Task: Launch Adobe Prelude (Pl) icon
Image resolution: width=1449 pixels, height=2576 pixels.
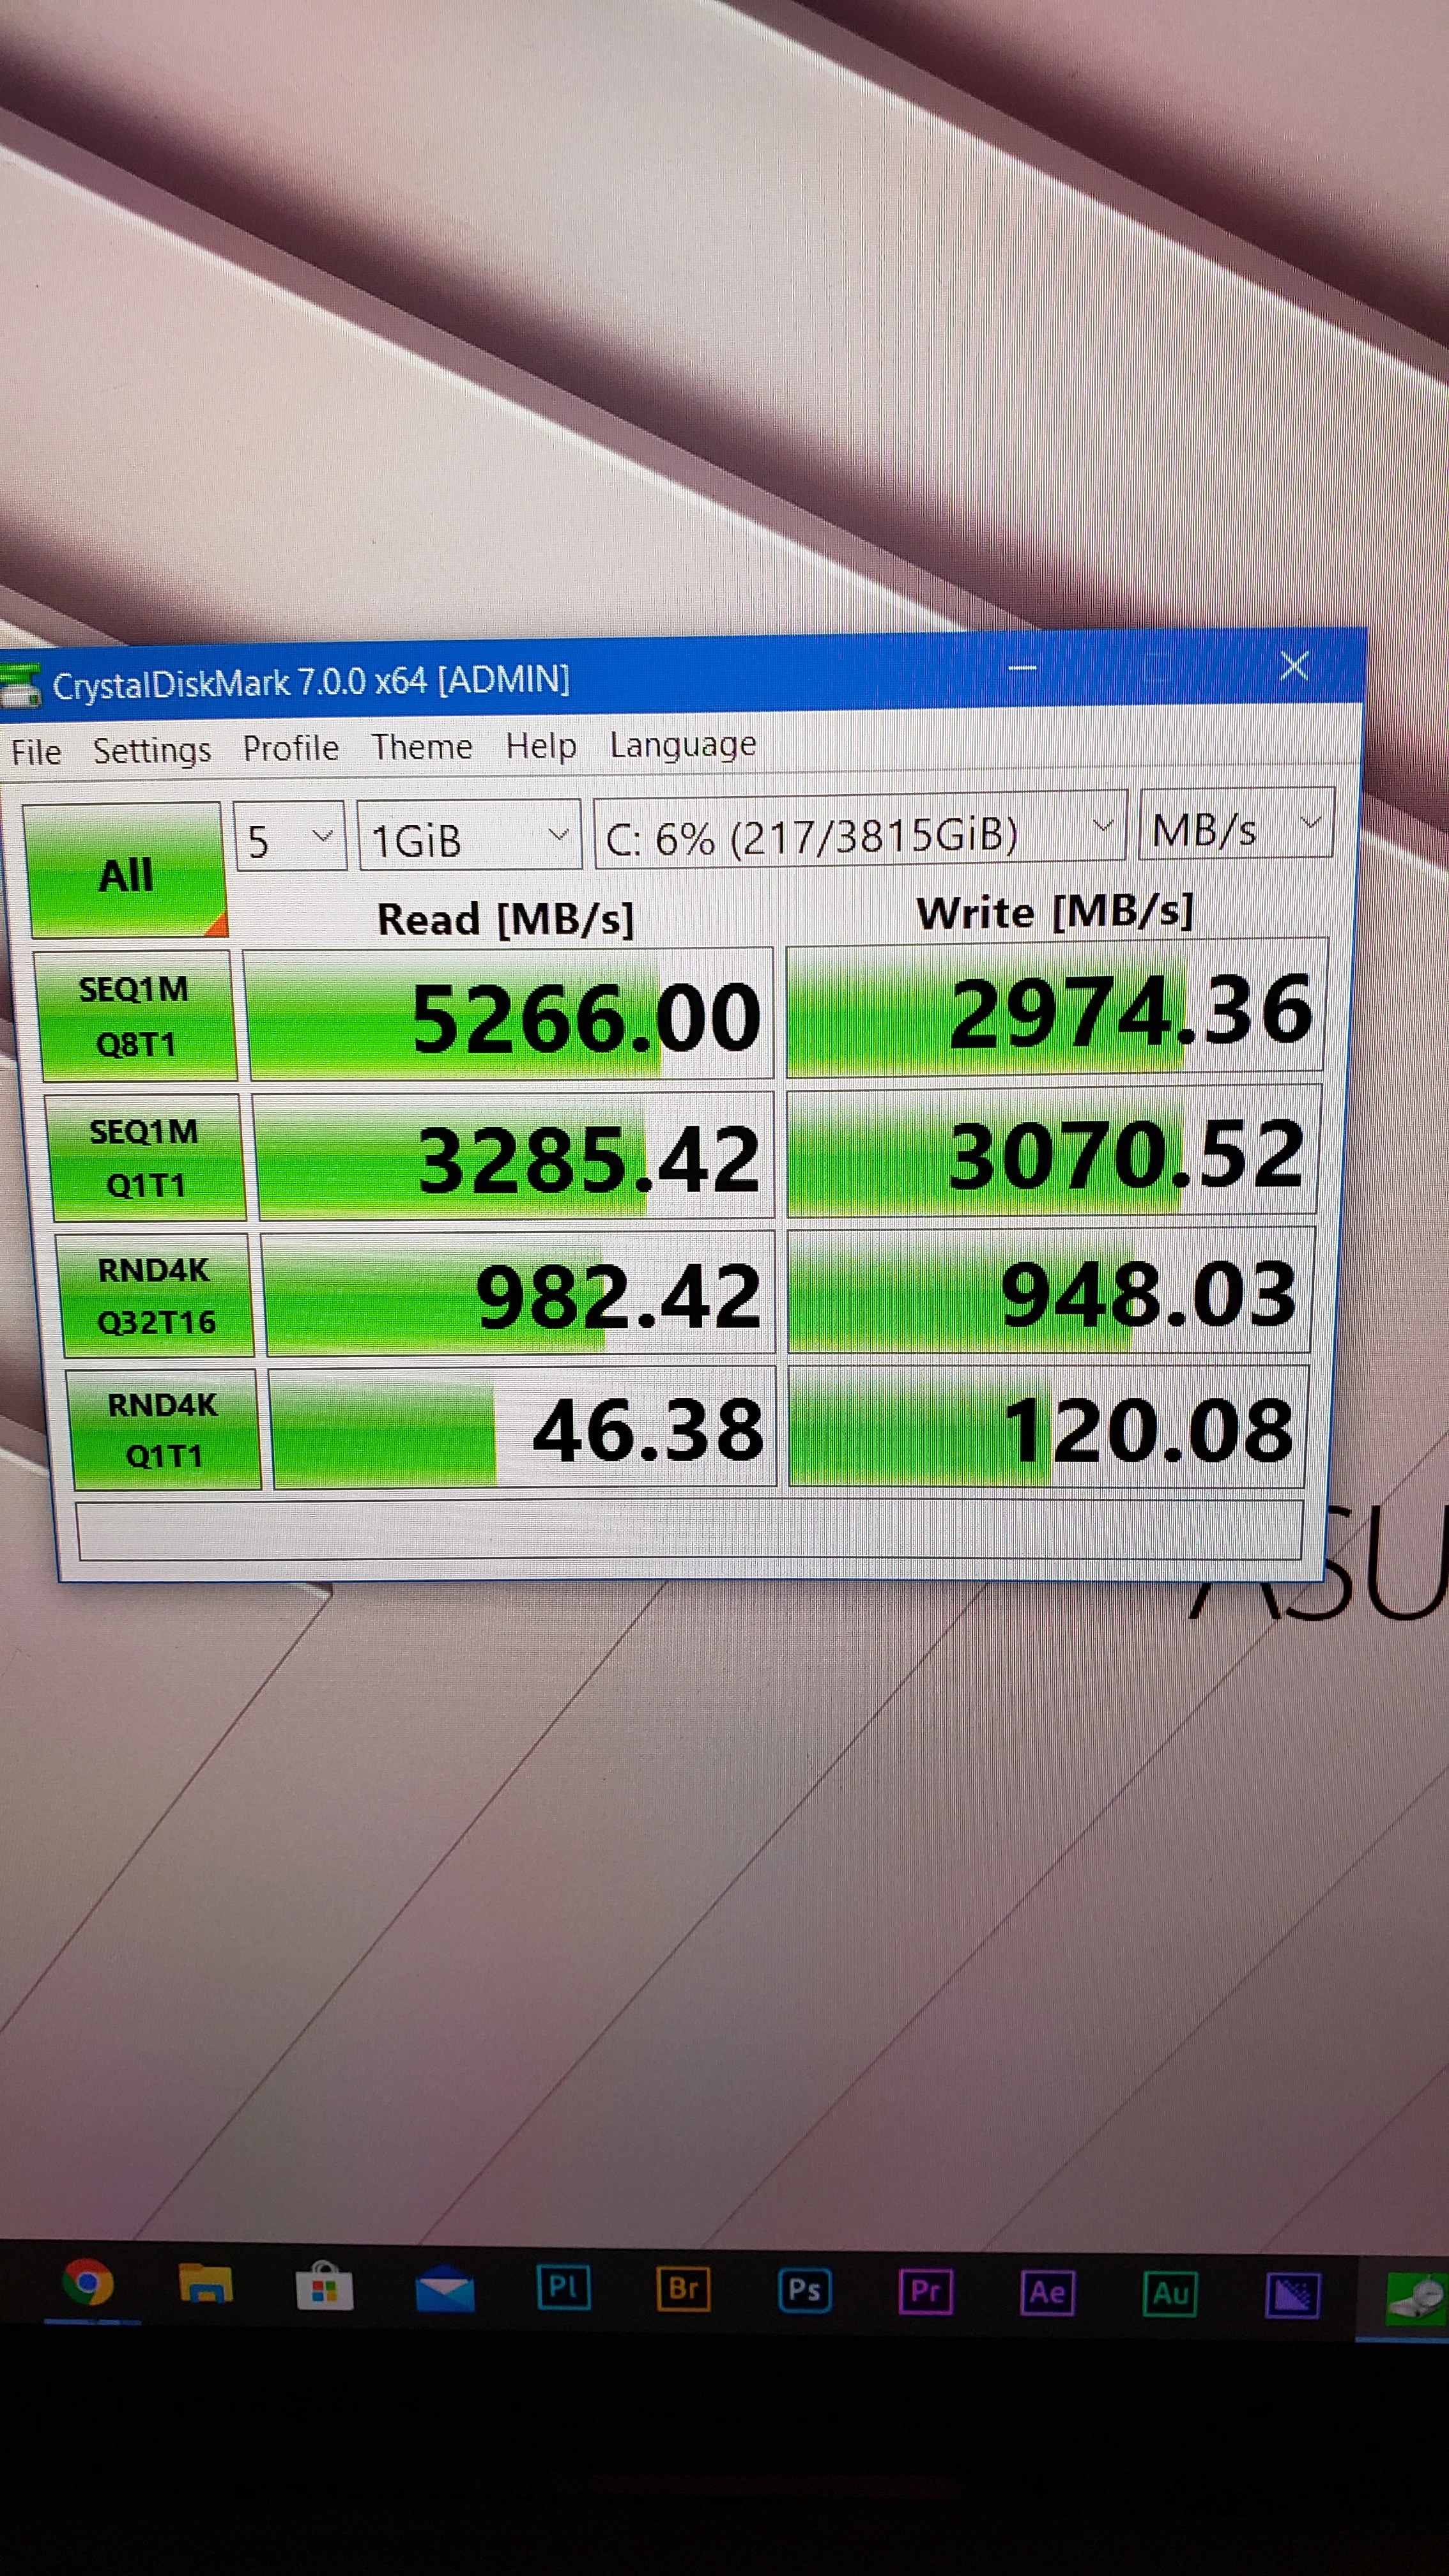Action: 564,2288
